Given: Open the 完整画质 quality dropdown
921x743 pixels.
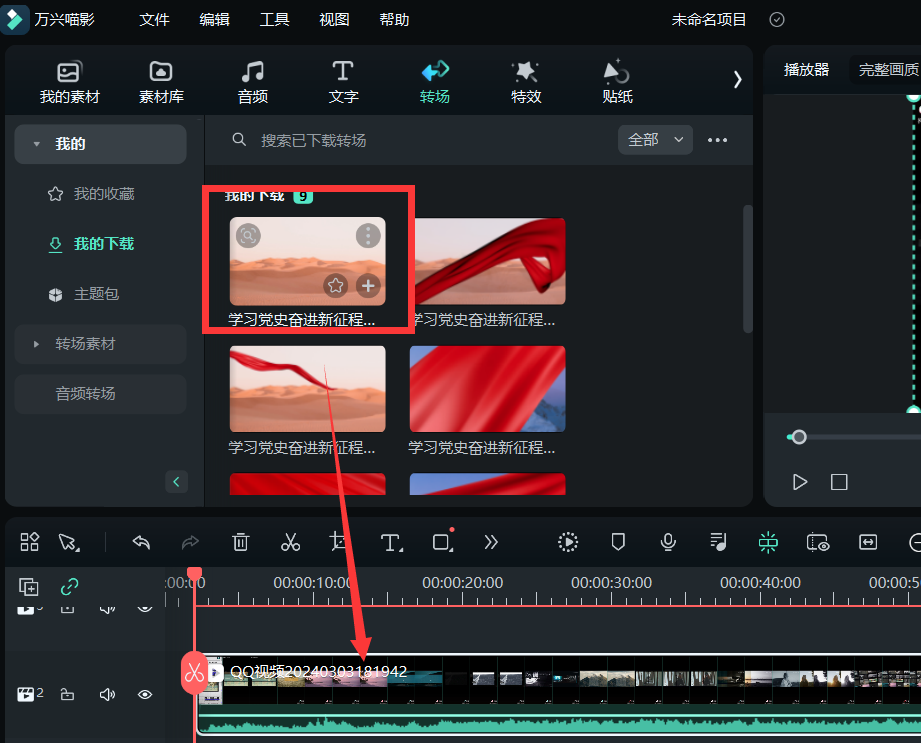Looking at the screenshot, I should [888, 70].
